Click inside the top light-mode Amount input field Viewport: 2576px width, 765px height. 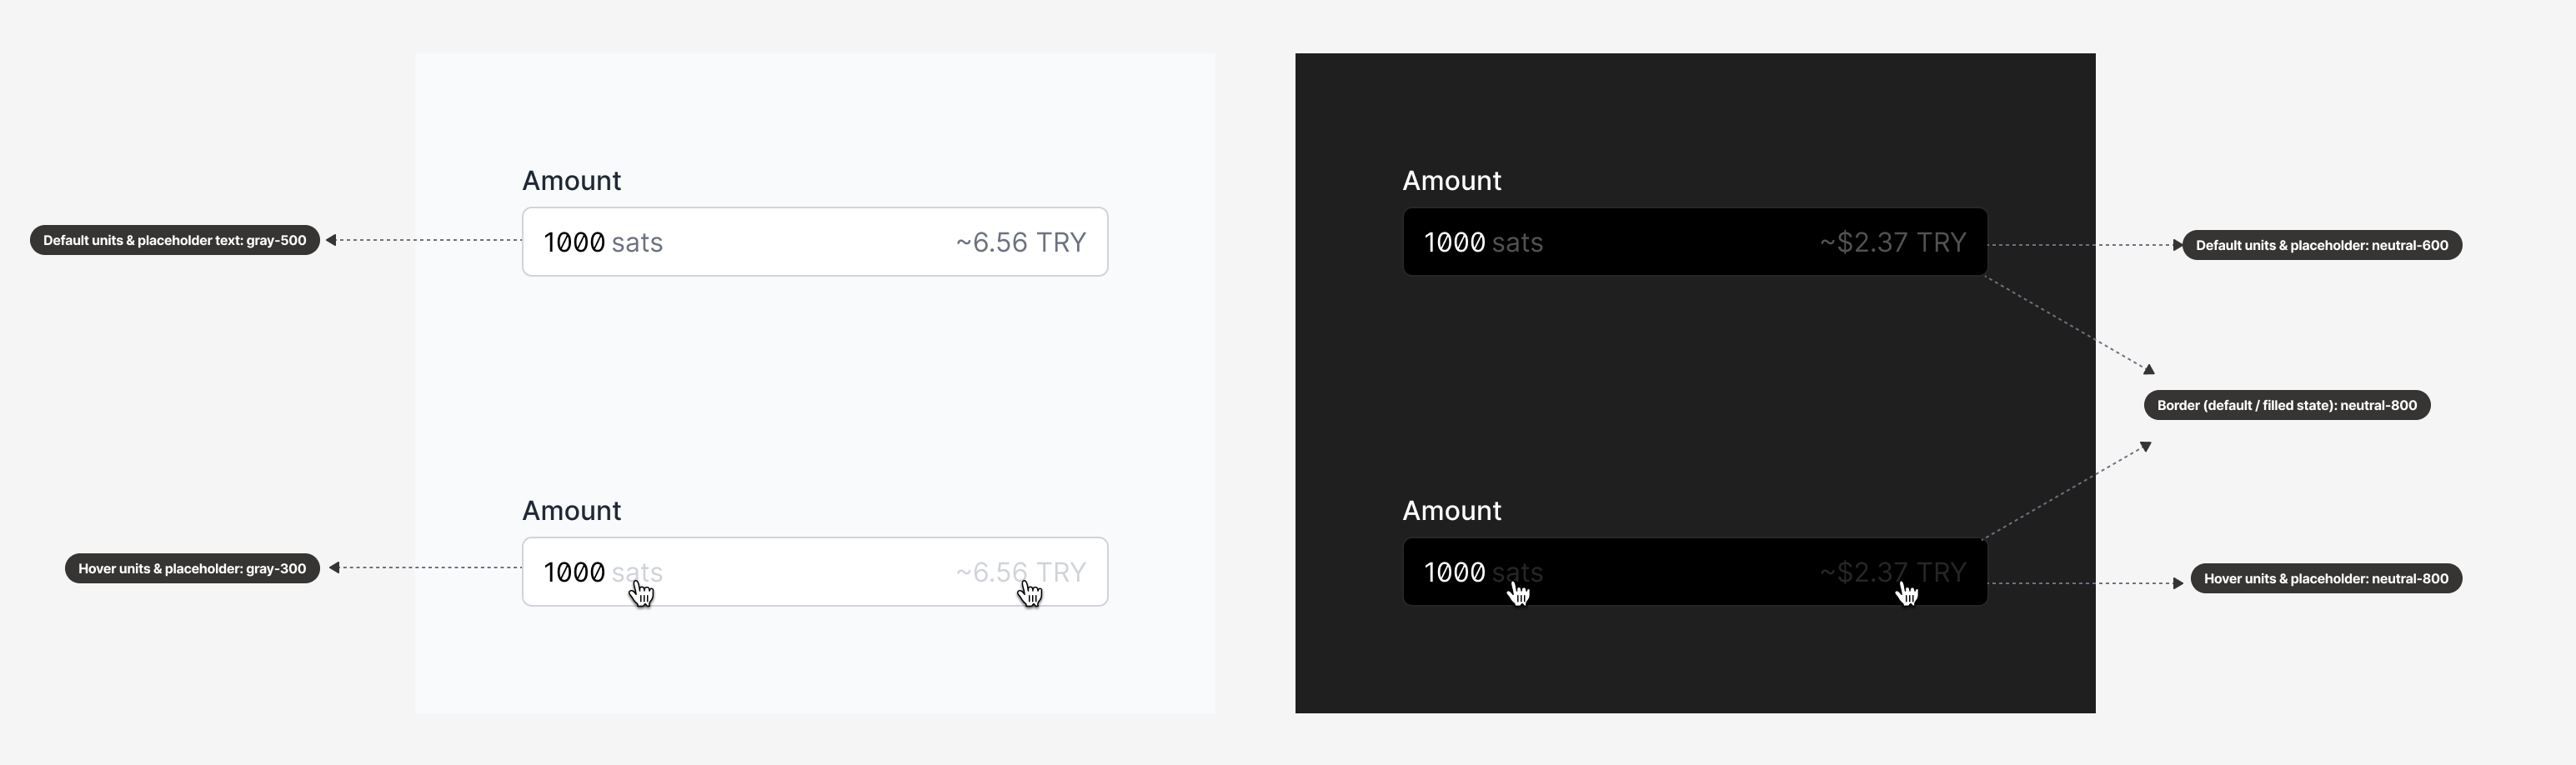pyautogui.click(x=815, y=241)
